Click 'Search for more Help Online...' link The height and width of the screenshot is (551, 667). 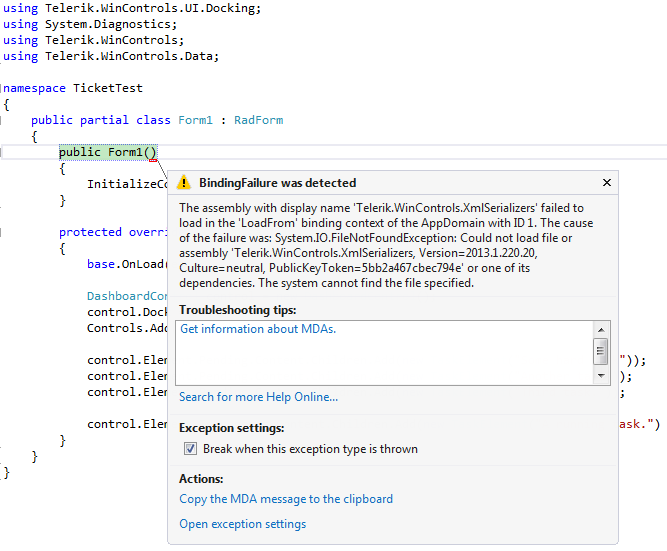coord(258,397)
